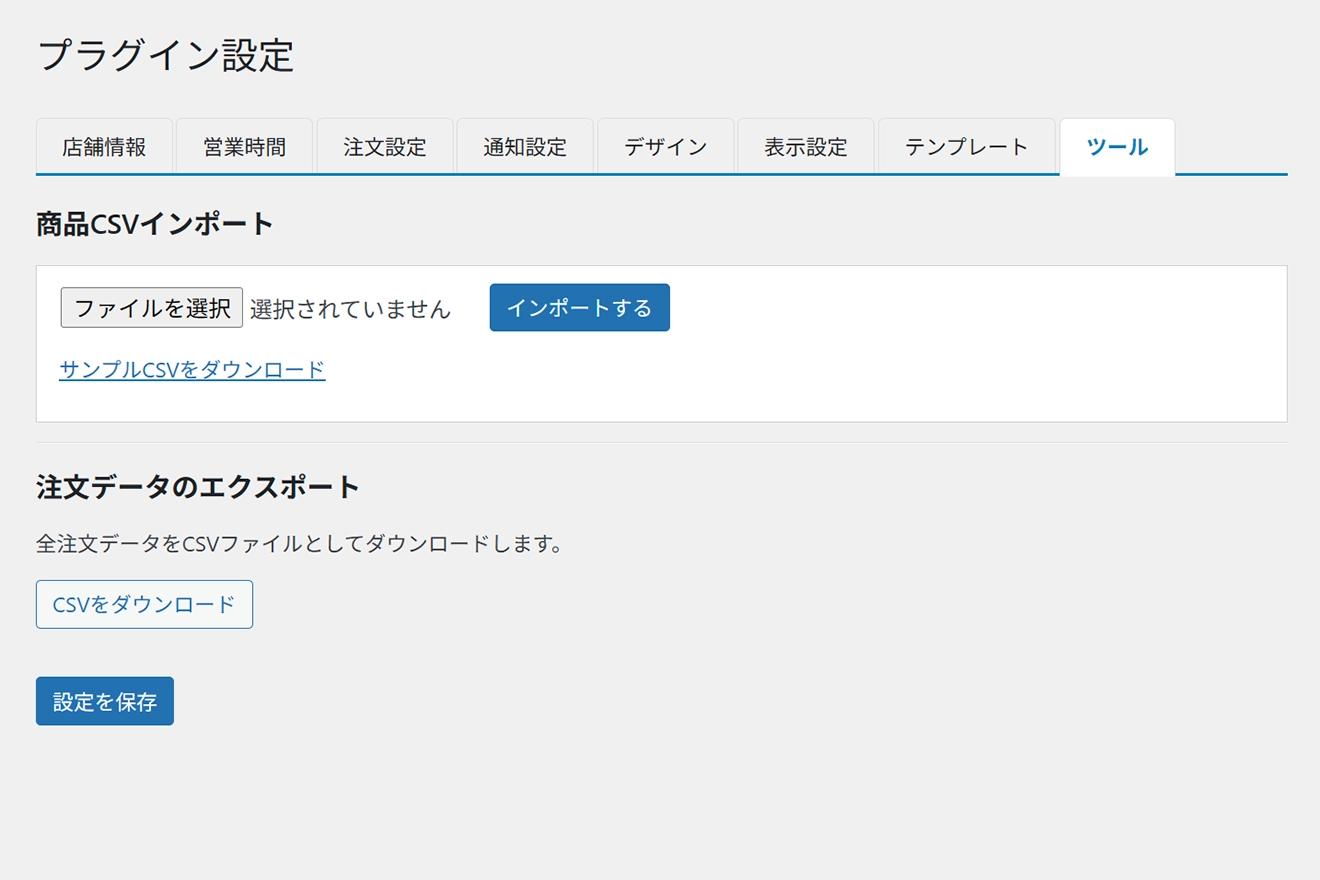
Task: Switch to the 表示設定 tab
Action: (x=806, y=147)
